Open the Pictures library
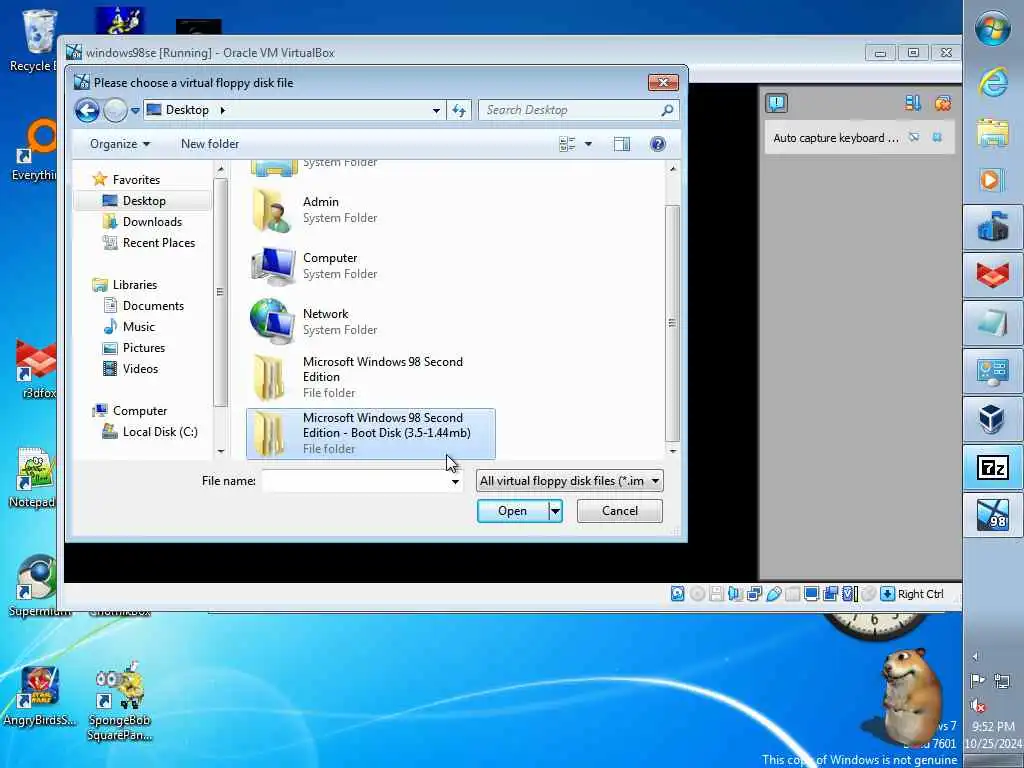Viewport: 1024px width, 768px height. pos(143,348)
